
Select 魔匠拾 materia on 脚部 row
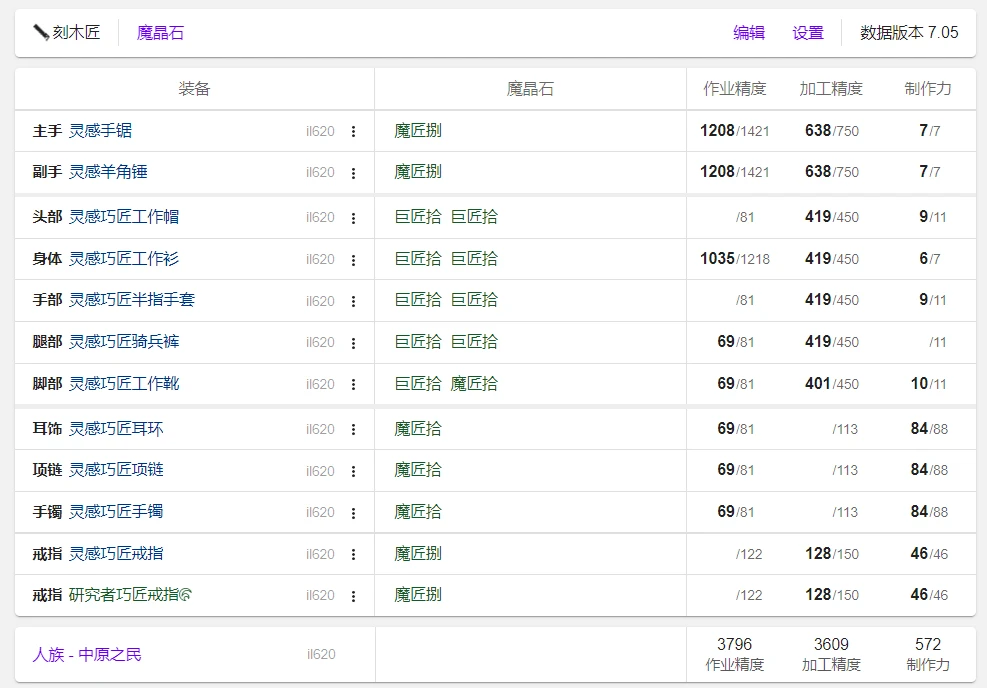(474, 384)
